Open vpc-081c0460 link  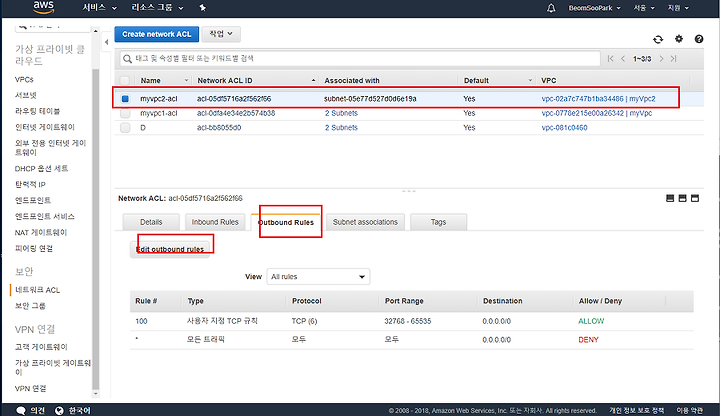coord(564,128)
